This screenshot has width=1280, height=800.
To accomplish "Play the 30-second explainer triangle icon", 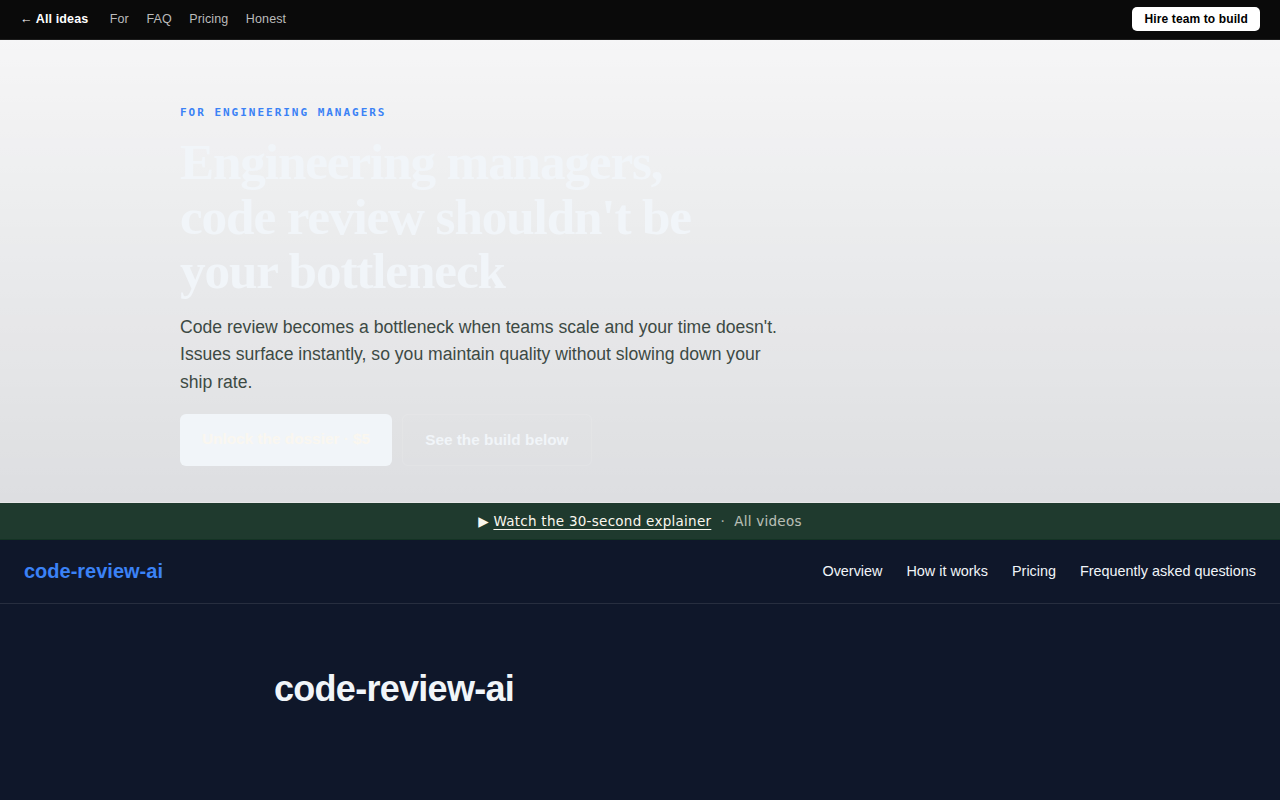I will click(483, 521).
